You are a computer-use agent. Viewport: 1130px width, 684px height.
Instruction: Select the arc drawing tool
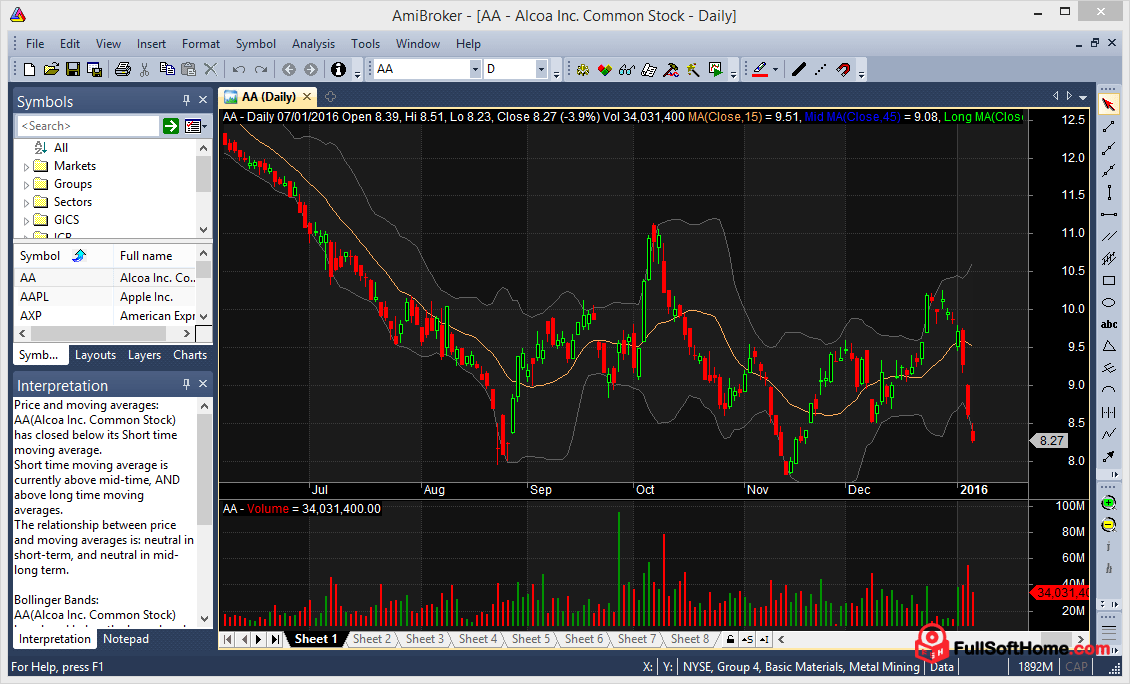pyautogui.click(x=1108, y=390)
